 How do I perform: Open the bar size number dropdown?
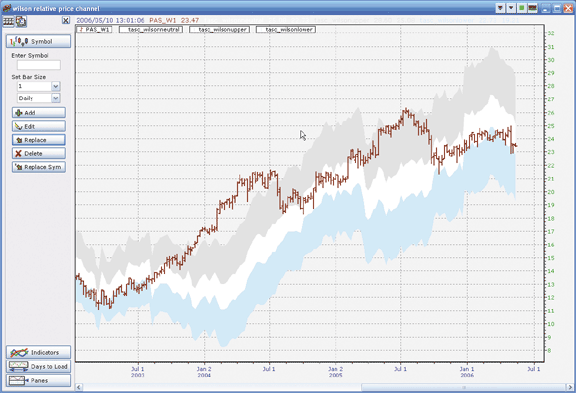55,86
